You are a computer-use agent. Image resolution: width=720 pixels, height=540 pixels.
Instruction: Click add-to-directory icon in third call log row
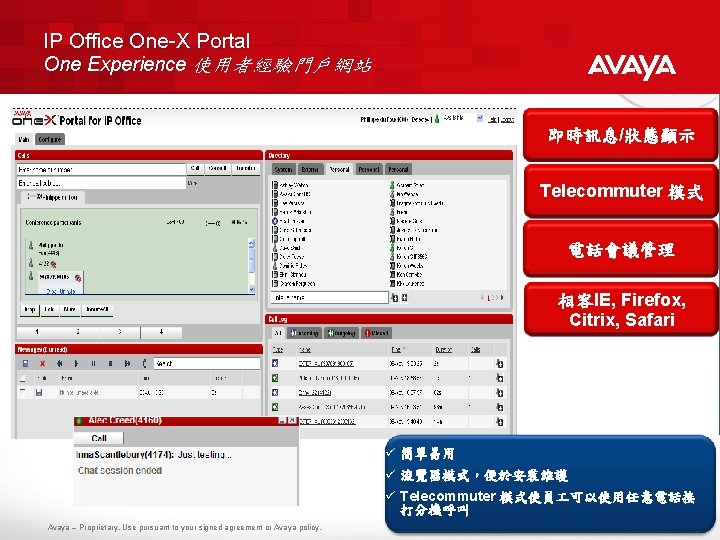500,393
